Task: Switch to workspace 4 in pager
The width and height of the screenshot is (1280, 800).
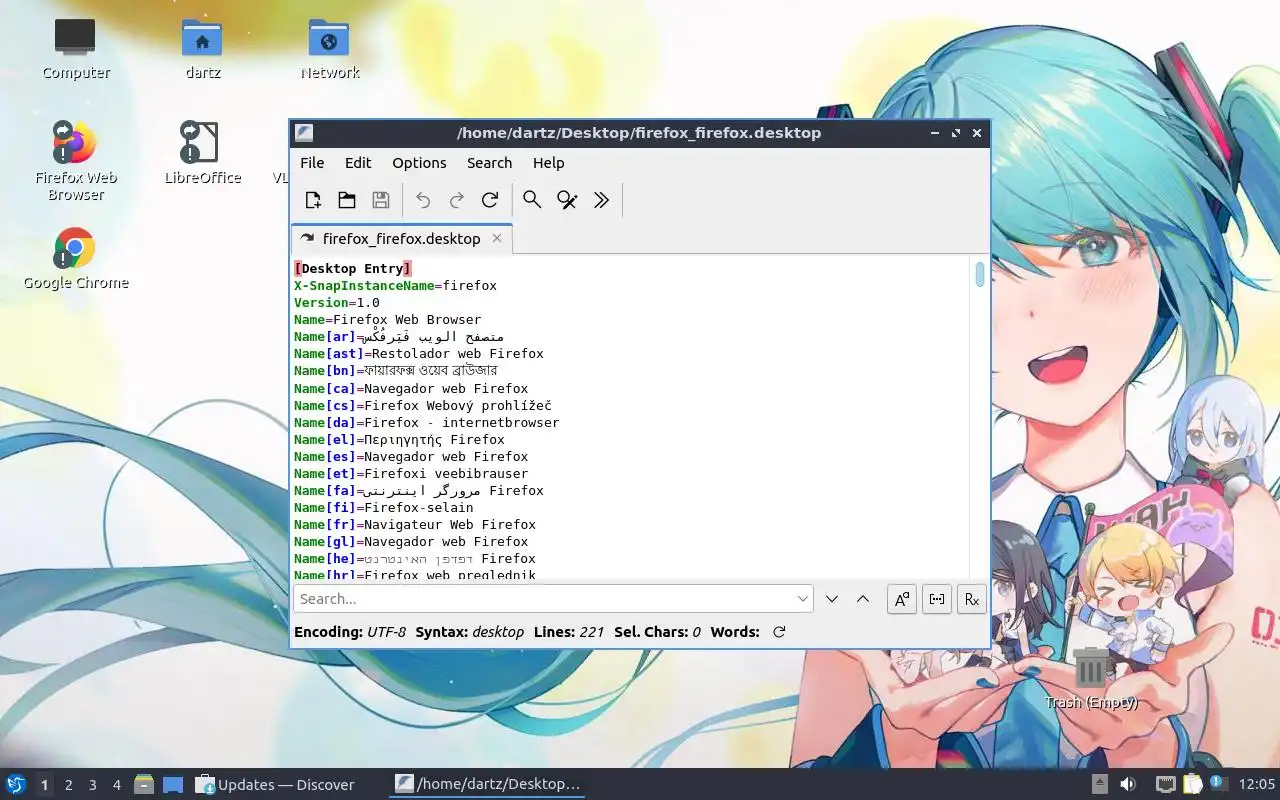Action: click(x=116, y=785)
